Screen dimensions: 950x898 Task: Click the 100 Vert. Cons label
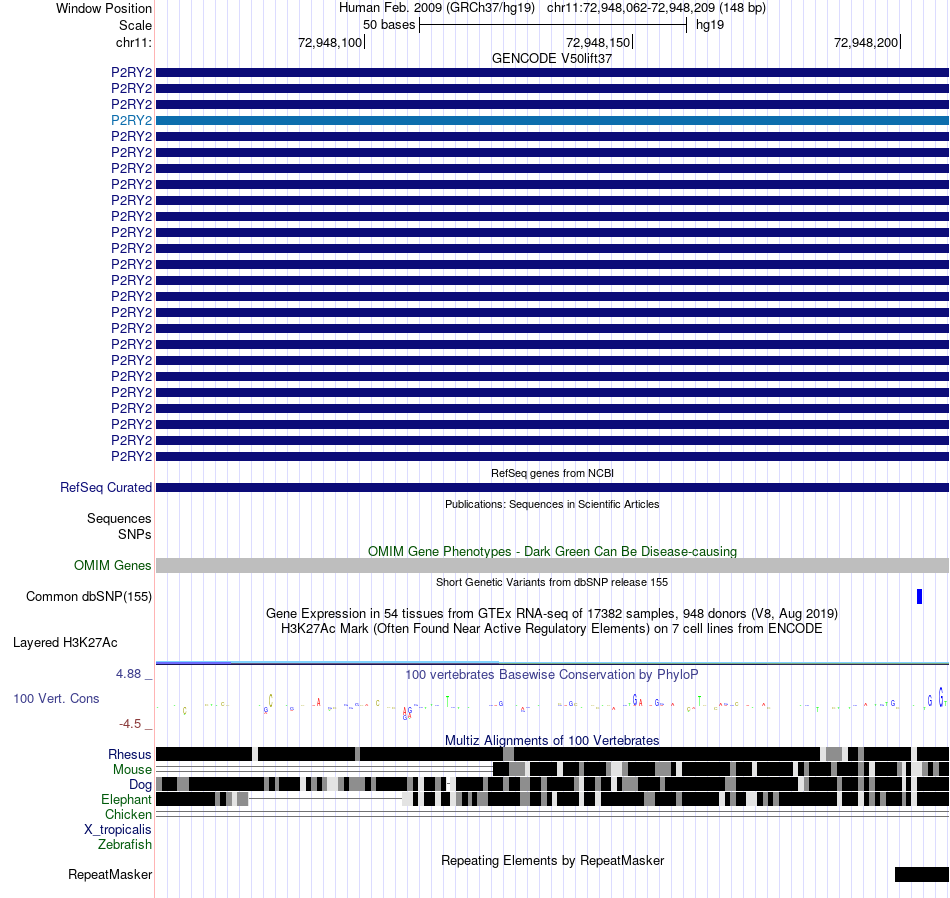[x=56, y=699]
